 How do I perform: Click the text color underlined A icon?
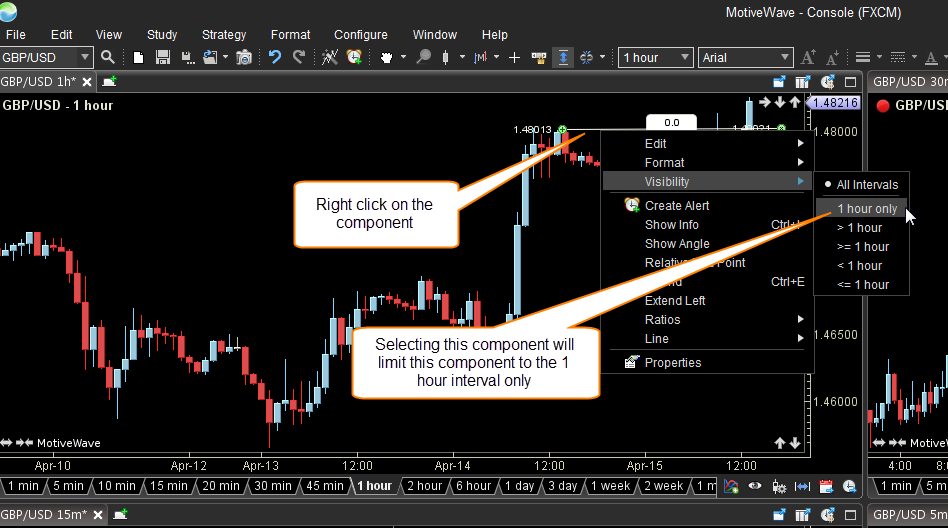932,58
